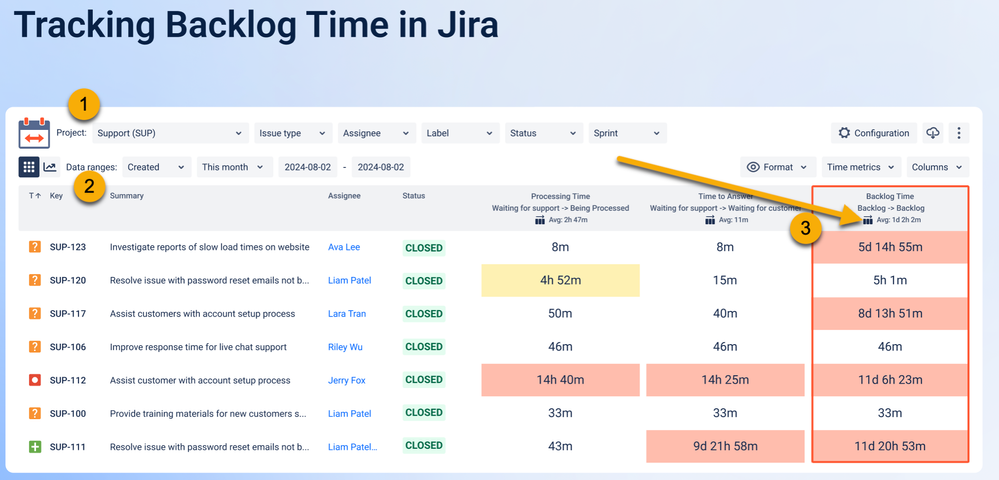Switch to chart view

50,167
